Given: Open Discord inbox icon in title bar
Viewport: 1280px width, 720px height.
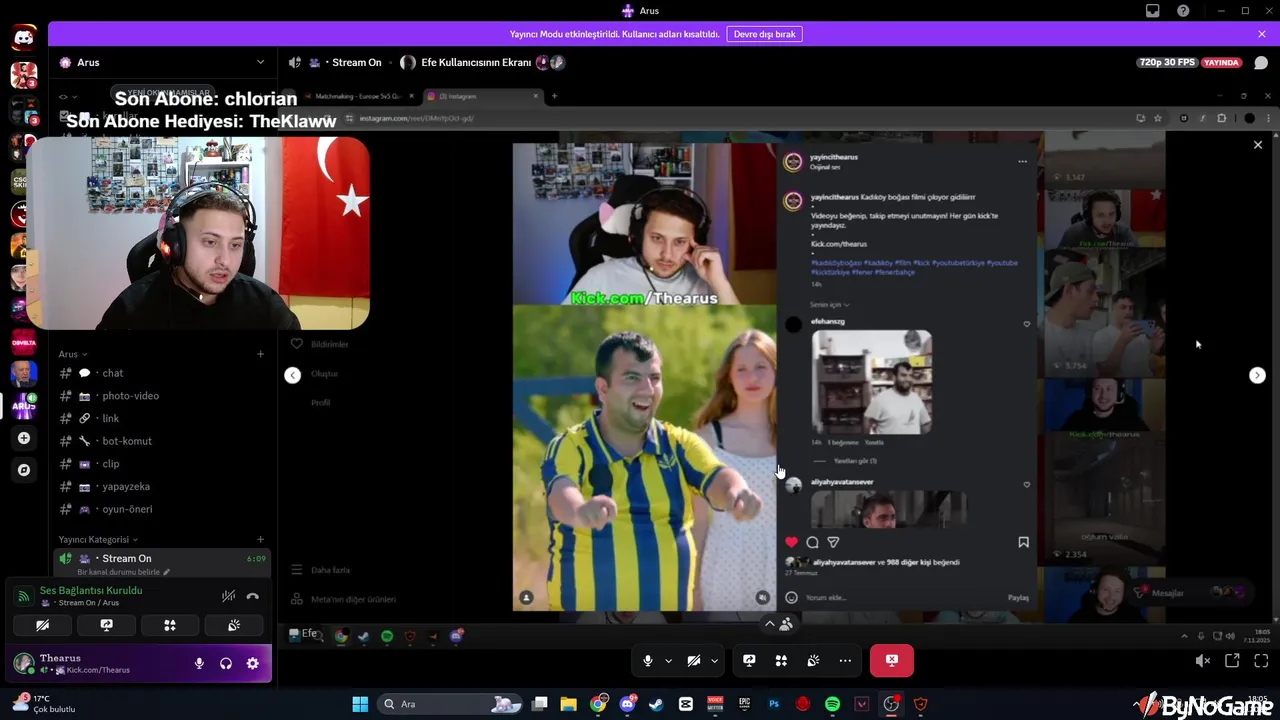Looking at the screenshot, I should [1153, 11].
